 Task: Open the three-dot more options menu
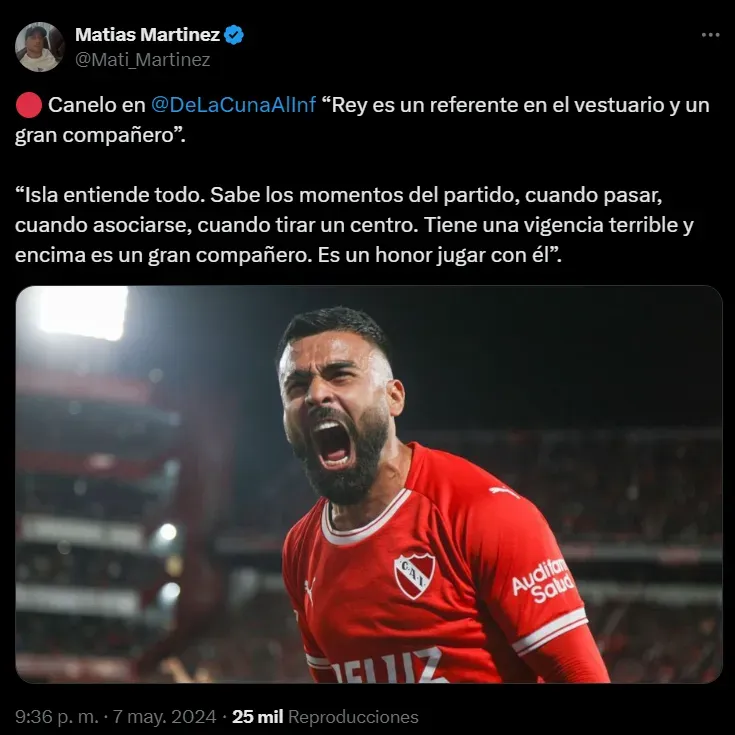pos(710,35)
